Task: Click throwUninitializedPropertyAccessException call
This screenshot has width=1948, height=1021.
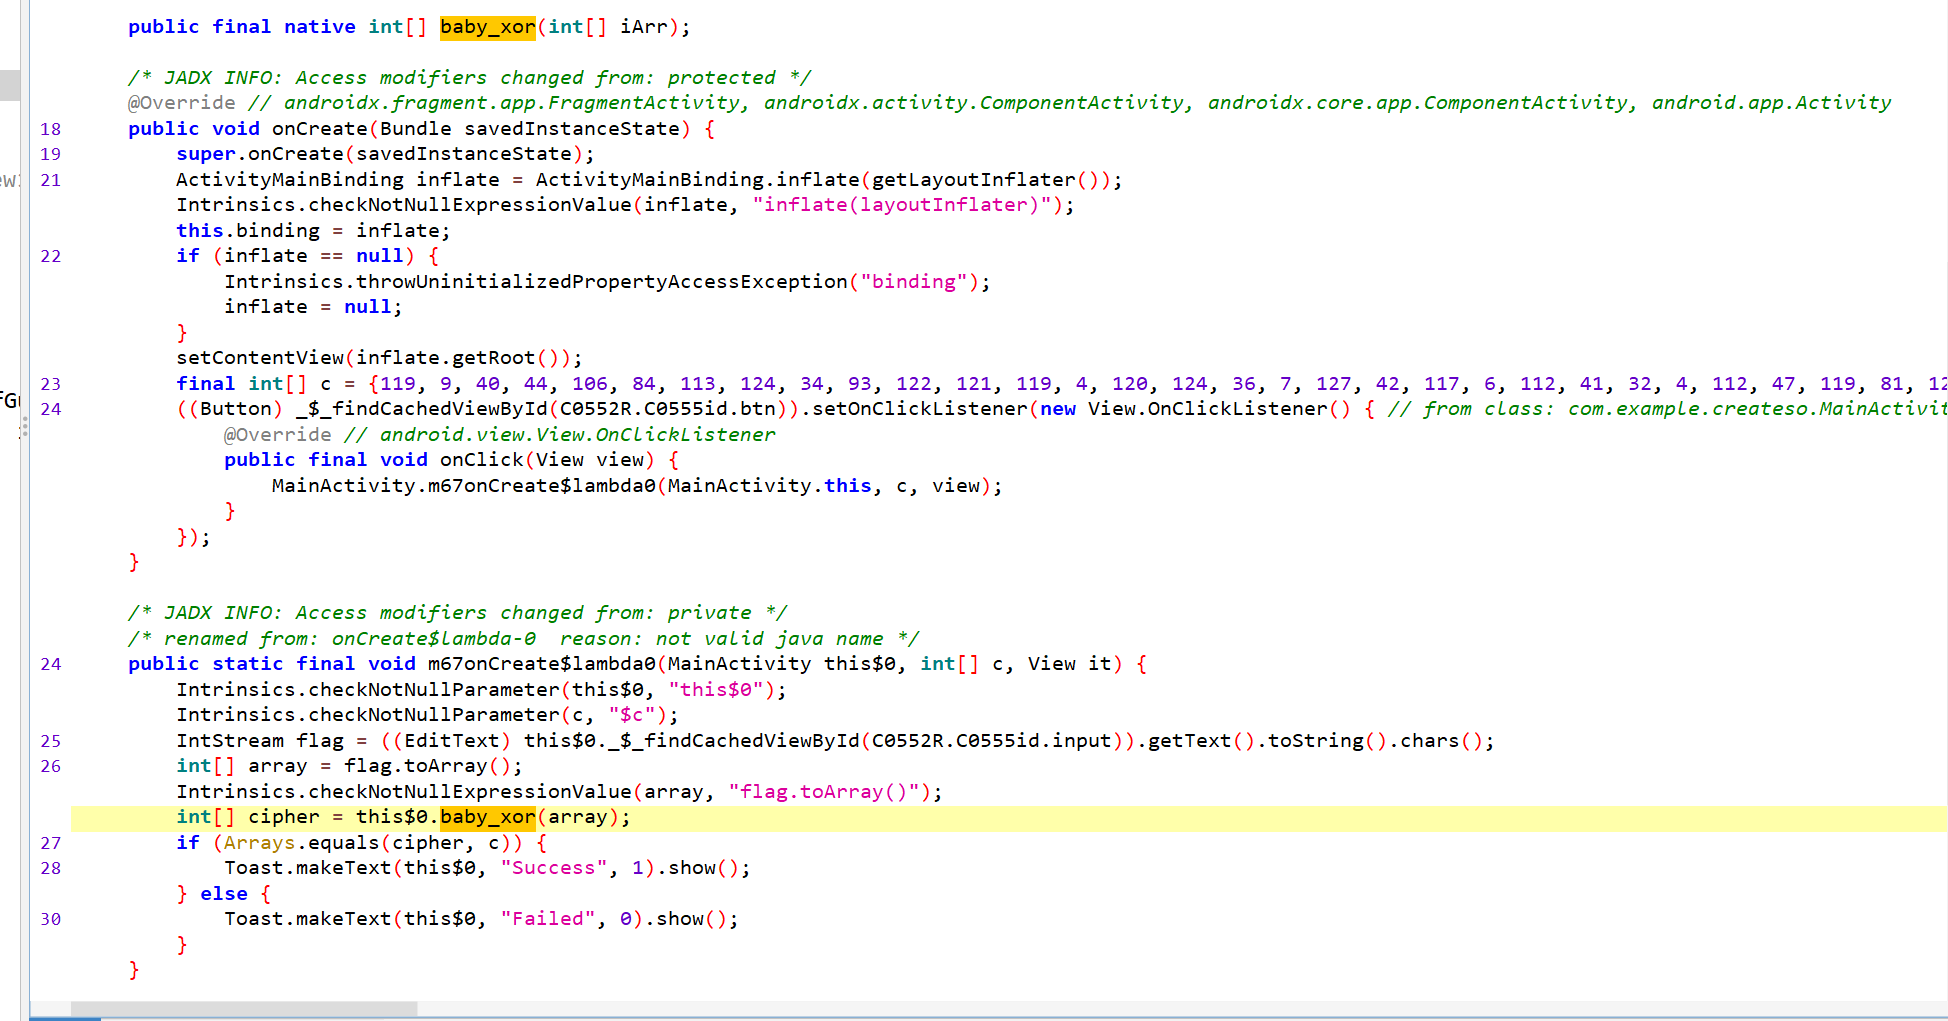Action: point(602,282)
